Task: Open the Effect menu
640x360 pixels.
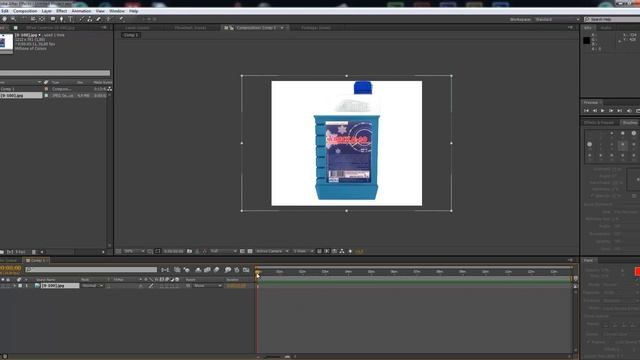Action: tap(62, 11)
